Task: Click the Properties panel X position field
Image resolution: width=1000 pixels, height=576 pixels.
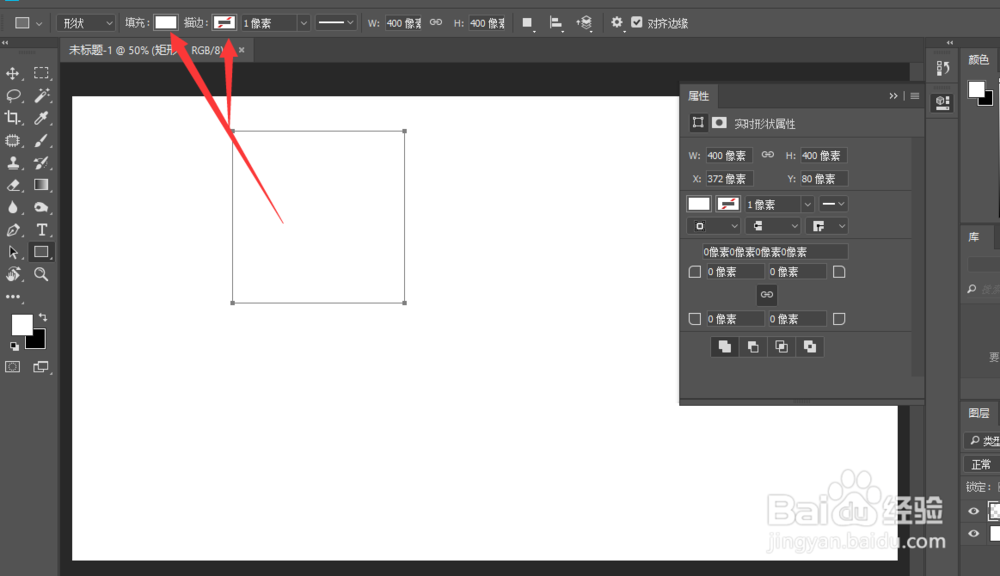Action: point(729,179)
